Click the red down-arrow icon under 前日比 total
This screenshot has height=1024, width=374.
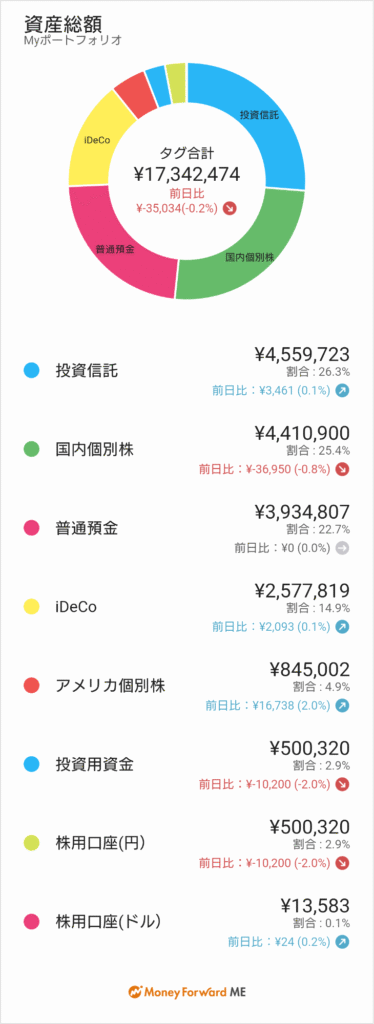[230, 208]
